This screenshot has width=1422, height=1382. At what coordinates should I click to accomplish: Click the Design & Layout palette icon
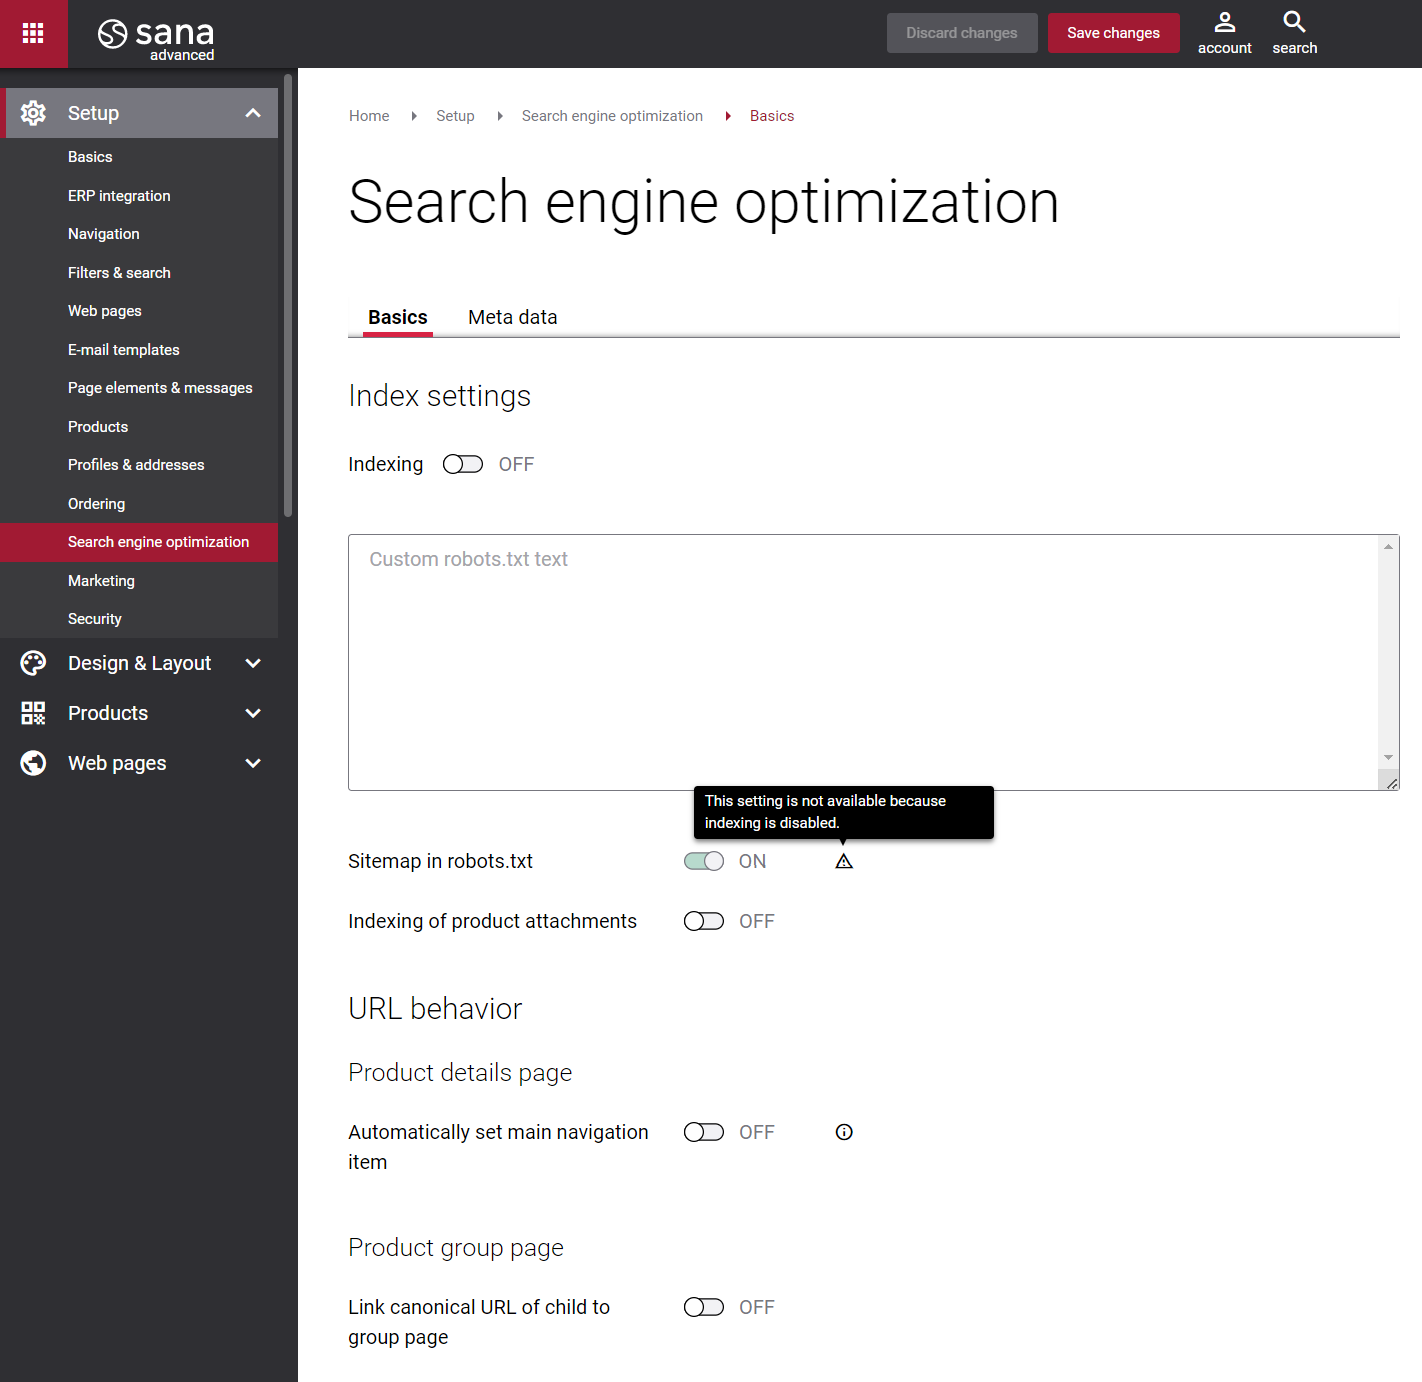click(33, 663)
